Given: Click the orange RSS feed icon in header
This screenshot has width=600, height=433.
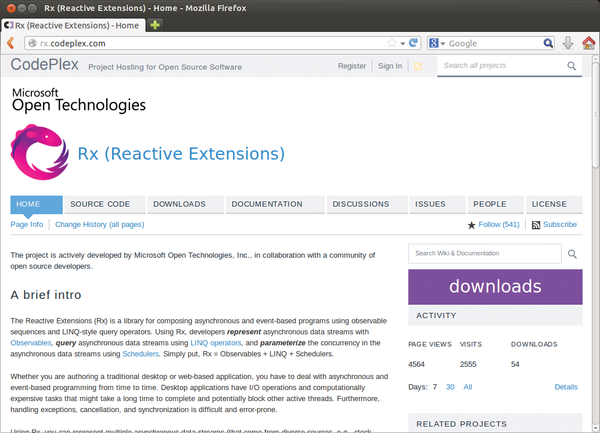Looking at the screenshot, I should [x=418, y=66].
